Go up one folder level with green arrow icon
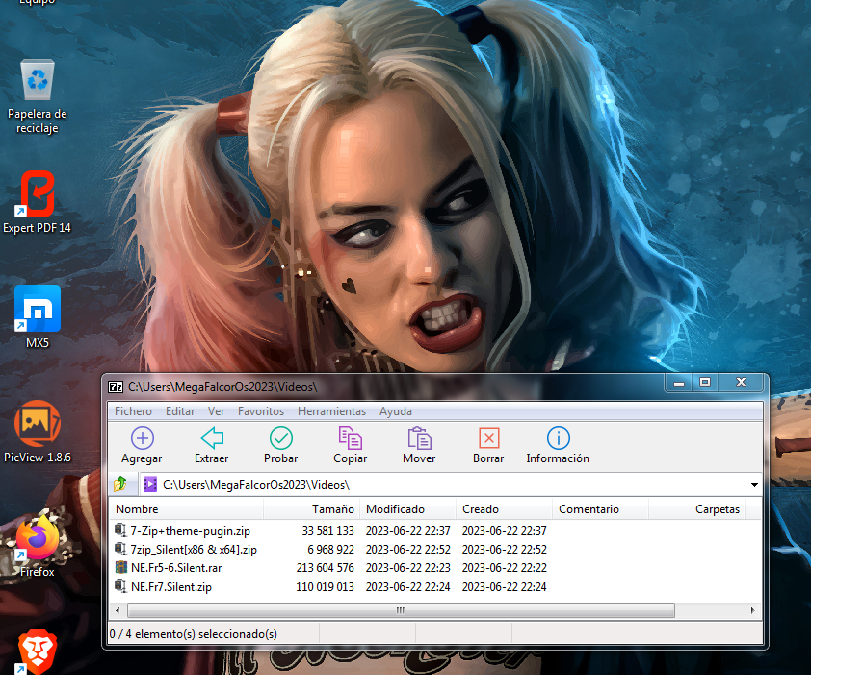The width and height of the screenshot is (842, 689). [120, 484]
